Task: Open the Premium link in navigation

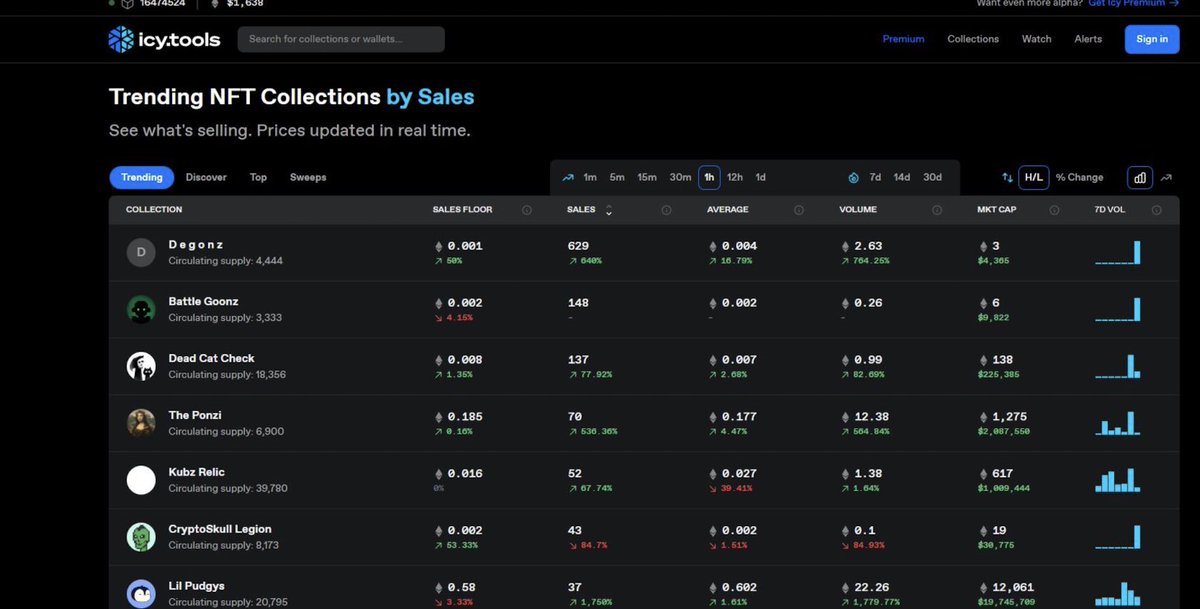Action: pos(903,39)
